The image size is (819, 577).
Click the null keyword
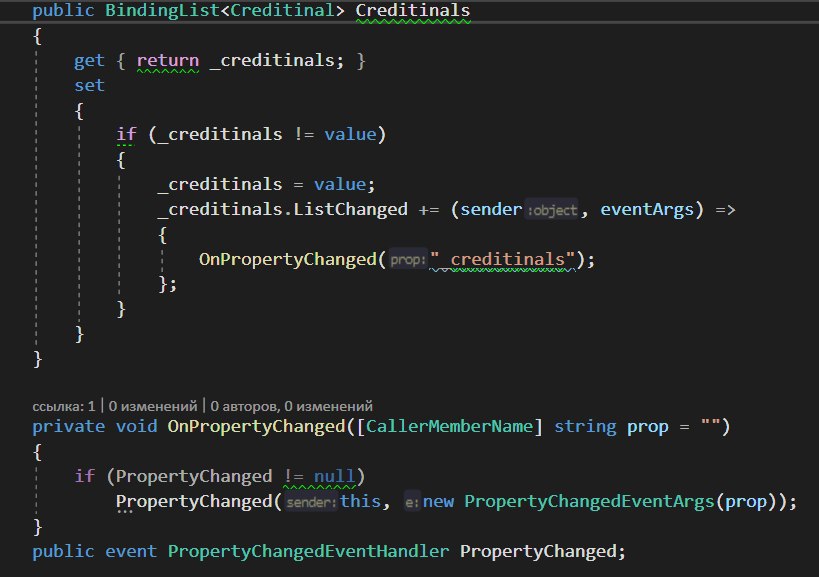coord(334,476)
